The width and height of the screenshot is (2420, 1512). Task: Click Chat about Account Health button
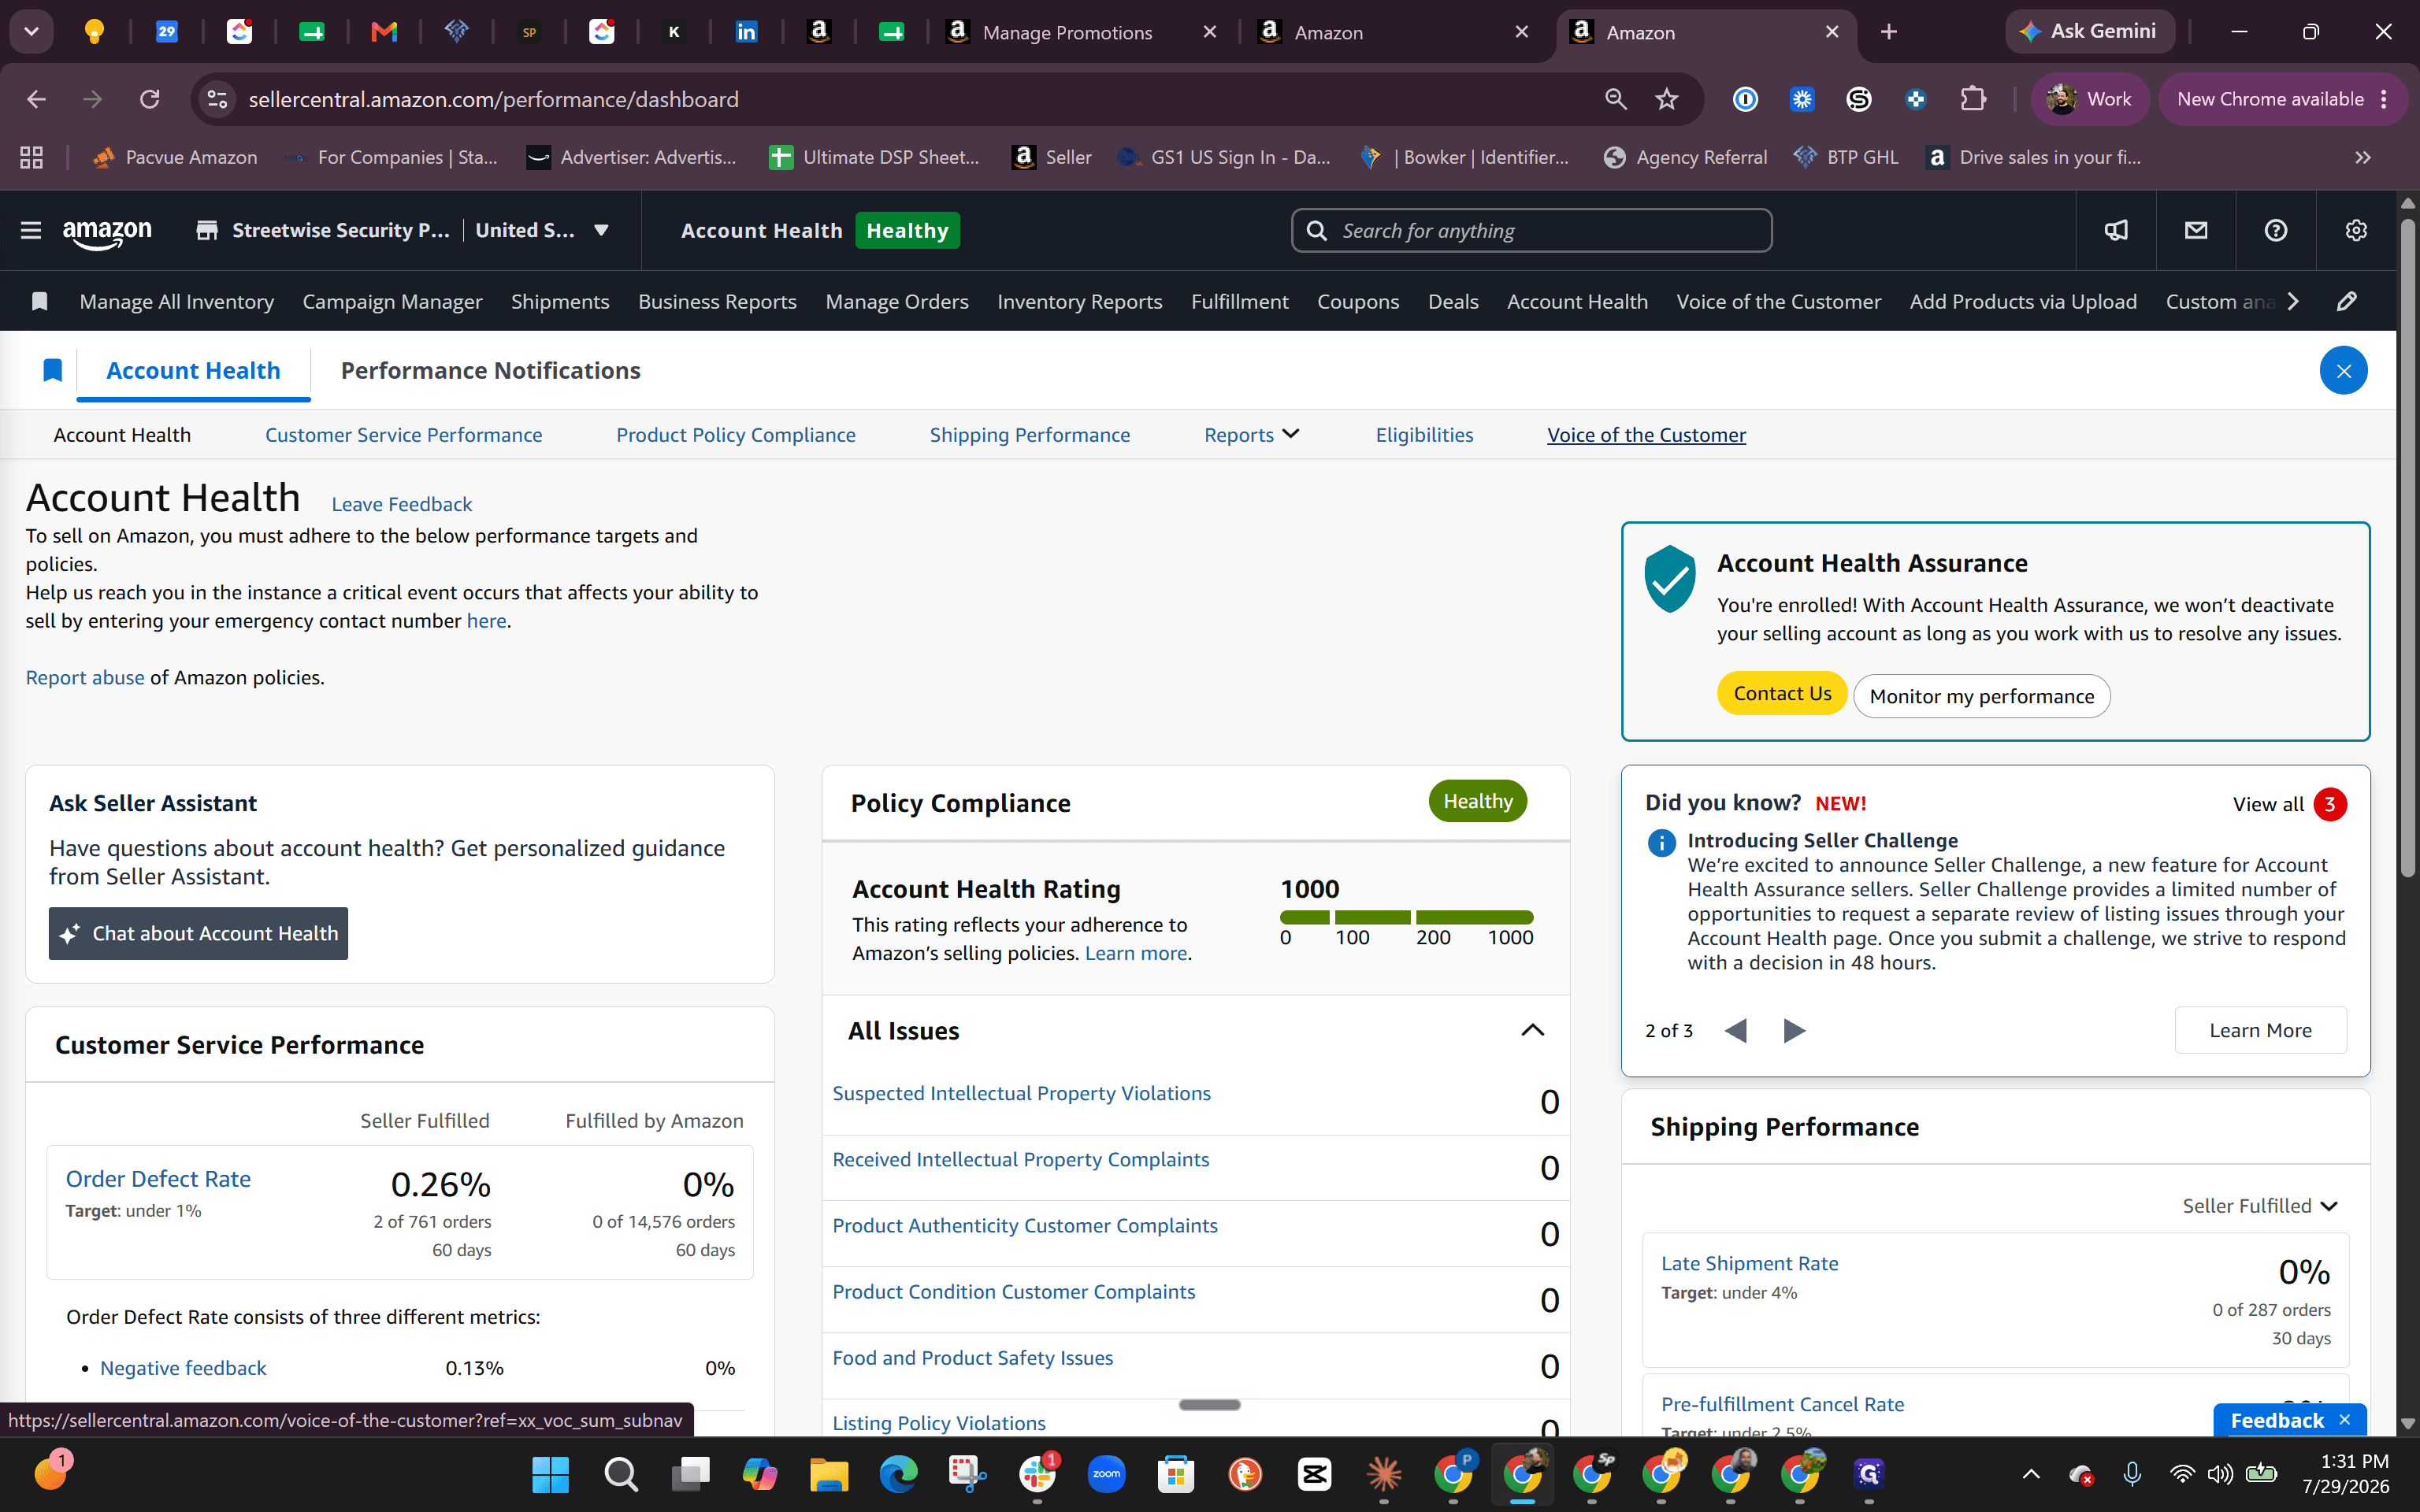(x=198, y=933)
